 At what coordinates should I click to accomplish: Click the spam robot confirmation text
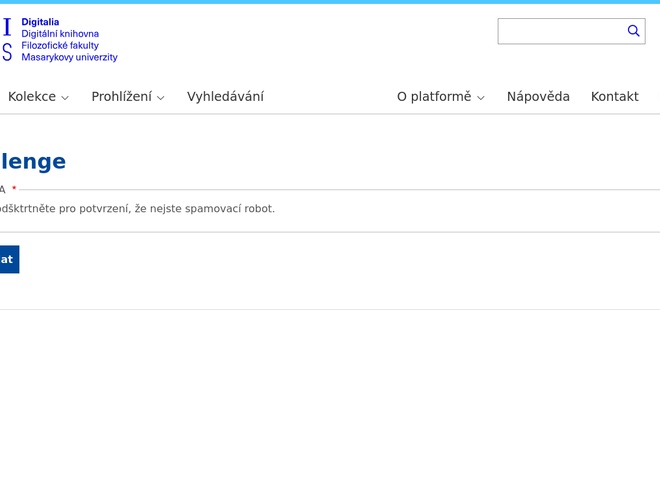pyautogui.click(x=137, y=209)
